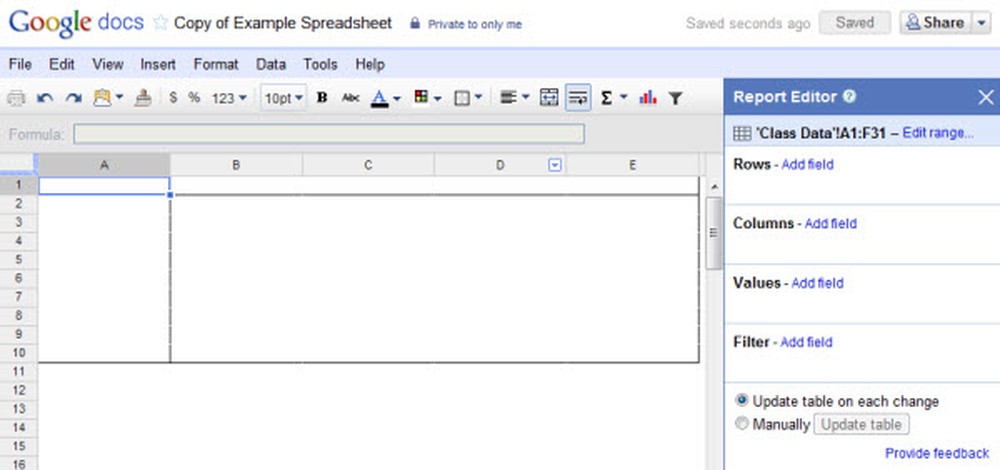Close the Report Editor panel
The image size is (1000, 470).
pyautogui.click(x=985, y=97)
